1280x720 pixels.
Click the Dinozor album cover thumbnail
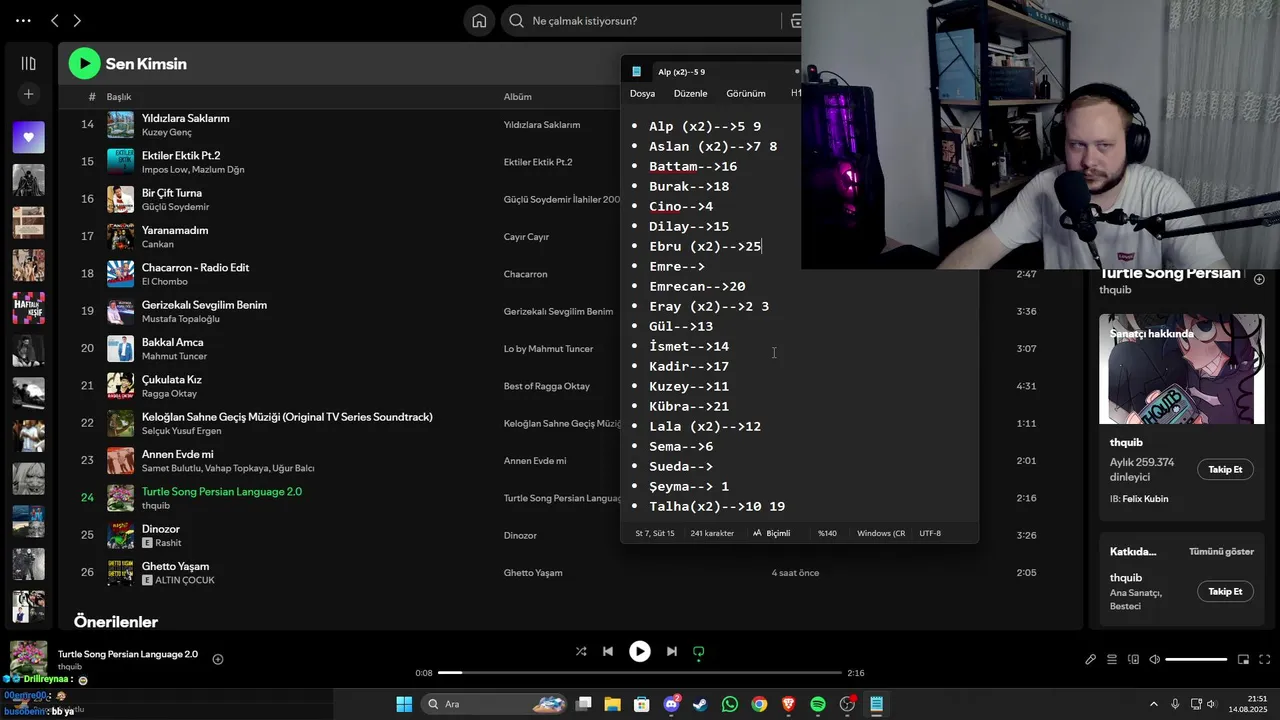pyautogui.click(x=120, y=535)
